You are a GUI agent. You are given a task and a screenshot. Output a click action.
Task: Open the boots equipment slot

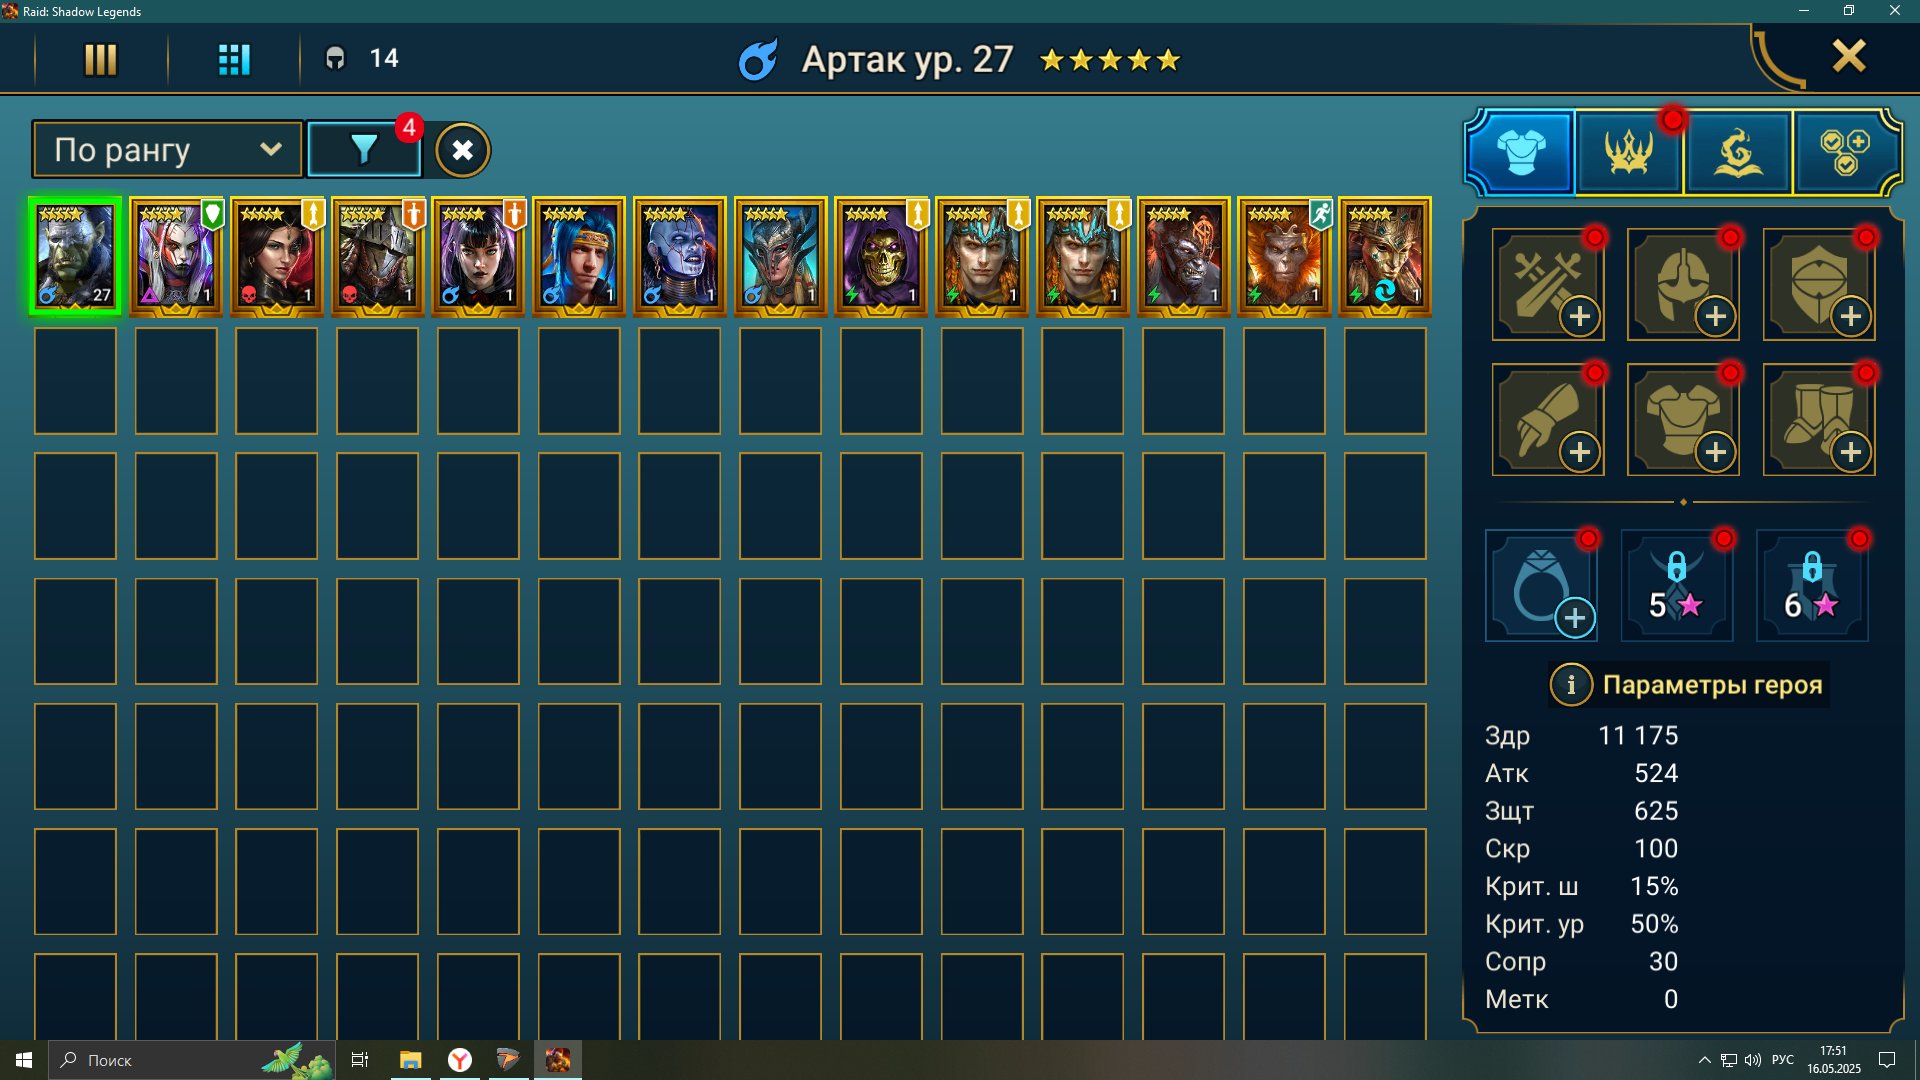click(x=1819, y=420)
